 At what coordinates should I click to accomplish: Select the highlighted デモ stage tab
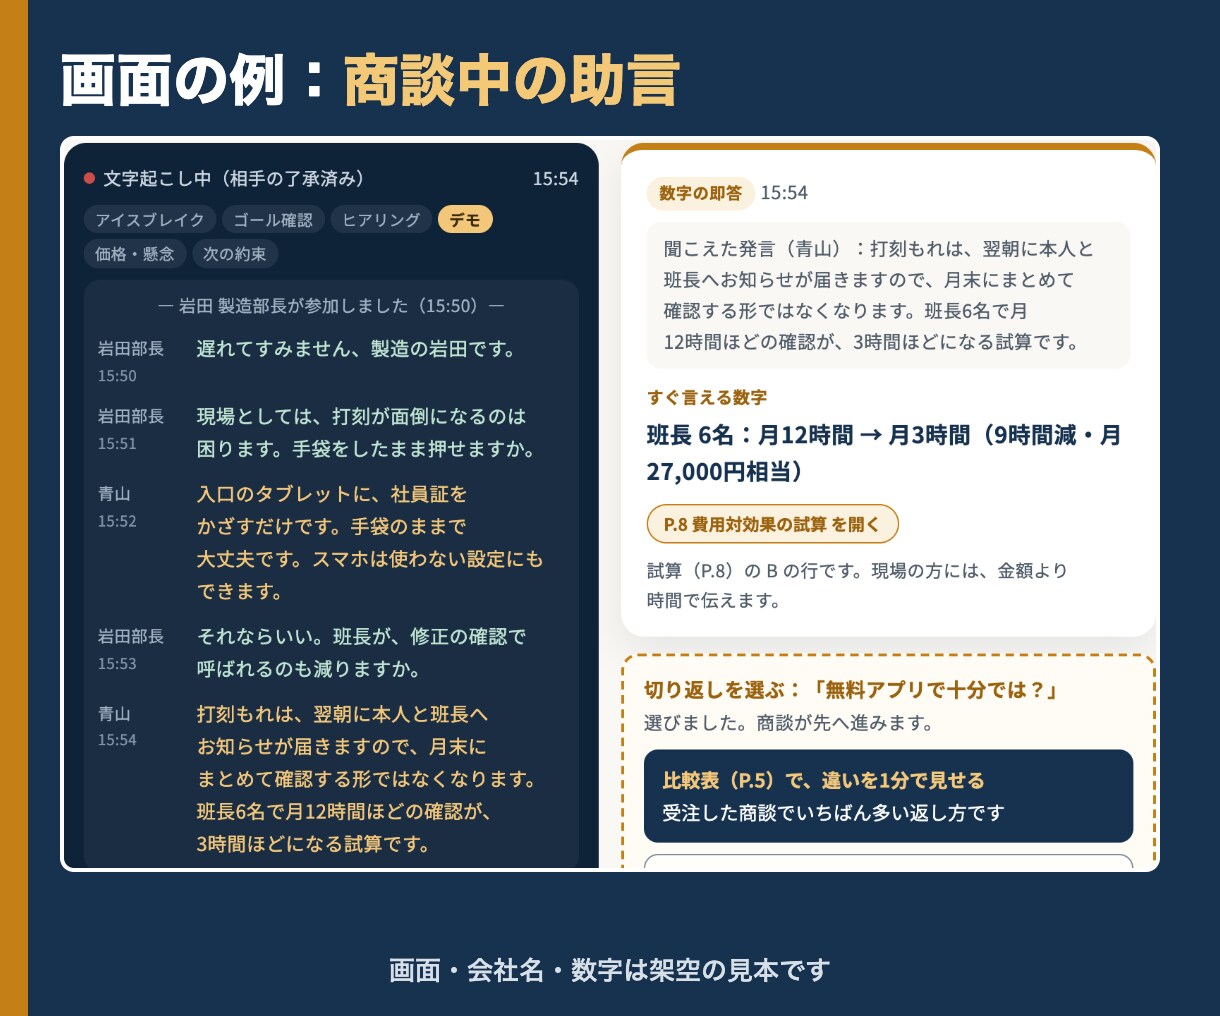(465, 220)
